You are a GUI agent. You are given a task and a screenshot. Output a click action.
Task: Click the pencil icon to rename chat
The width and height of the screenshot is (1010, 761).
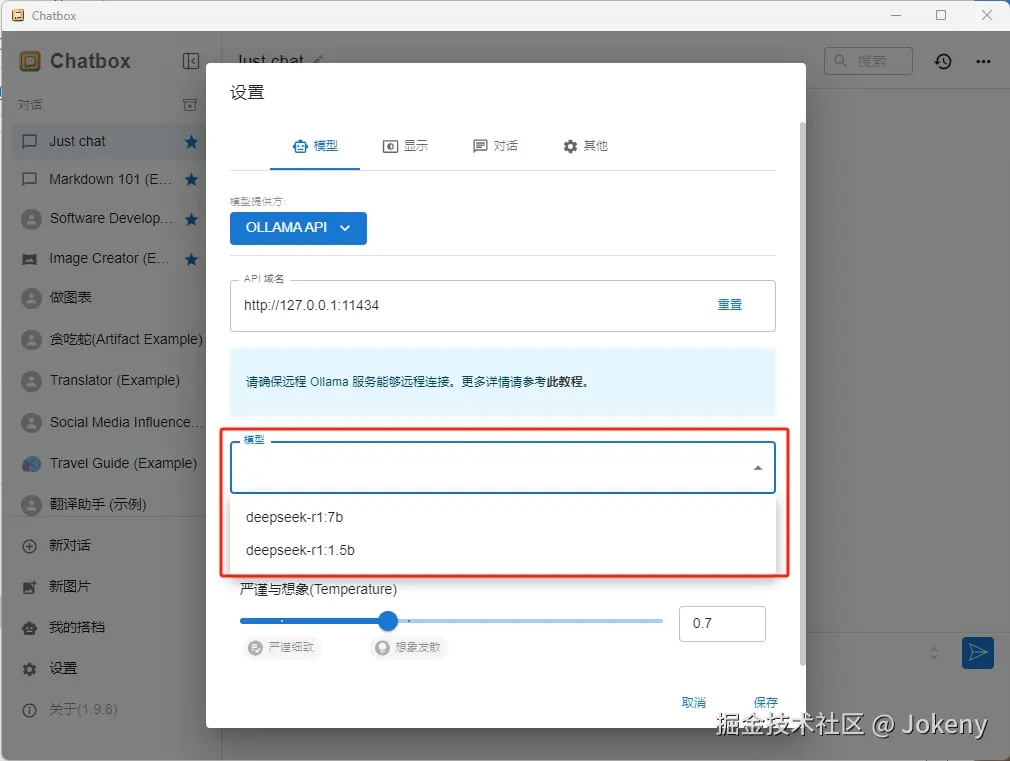318,60
